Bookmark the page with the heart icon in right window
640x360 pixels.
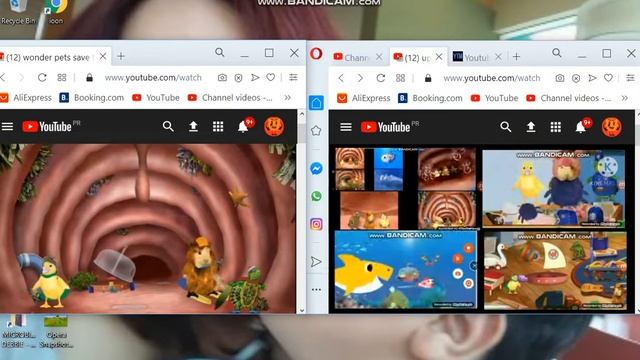609,78
